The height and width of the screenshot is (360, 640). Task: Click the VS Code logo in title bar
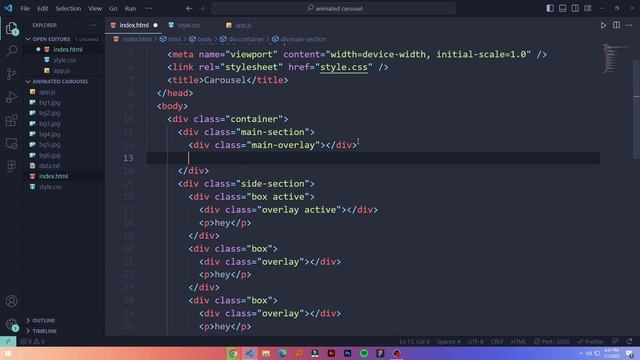coord(8,8)
